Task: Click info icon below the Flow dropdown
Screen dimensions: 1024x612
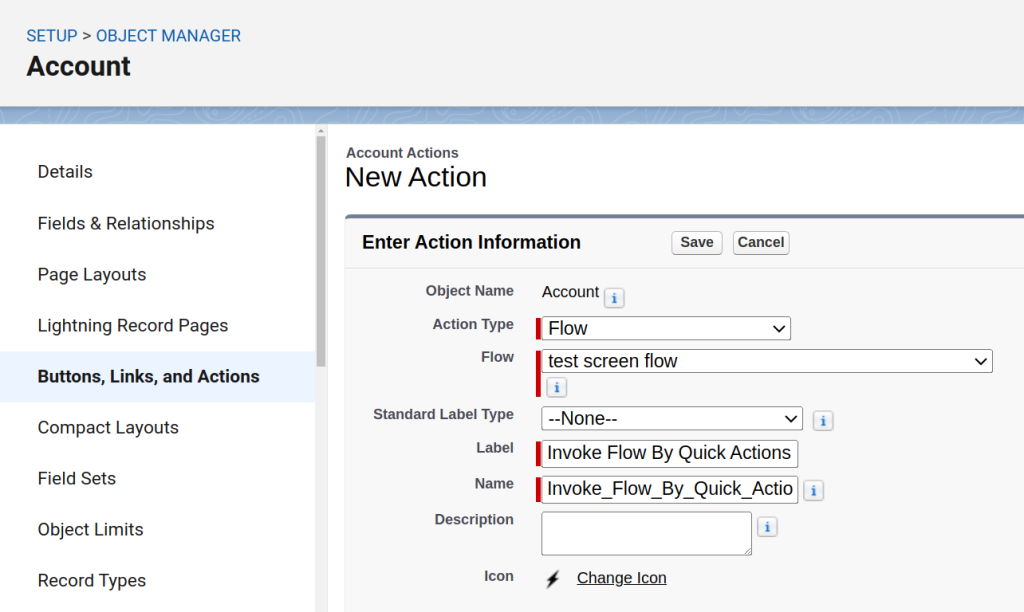Action: (556, 387)
